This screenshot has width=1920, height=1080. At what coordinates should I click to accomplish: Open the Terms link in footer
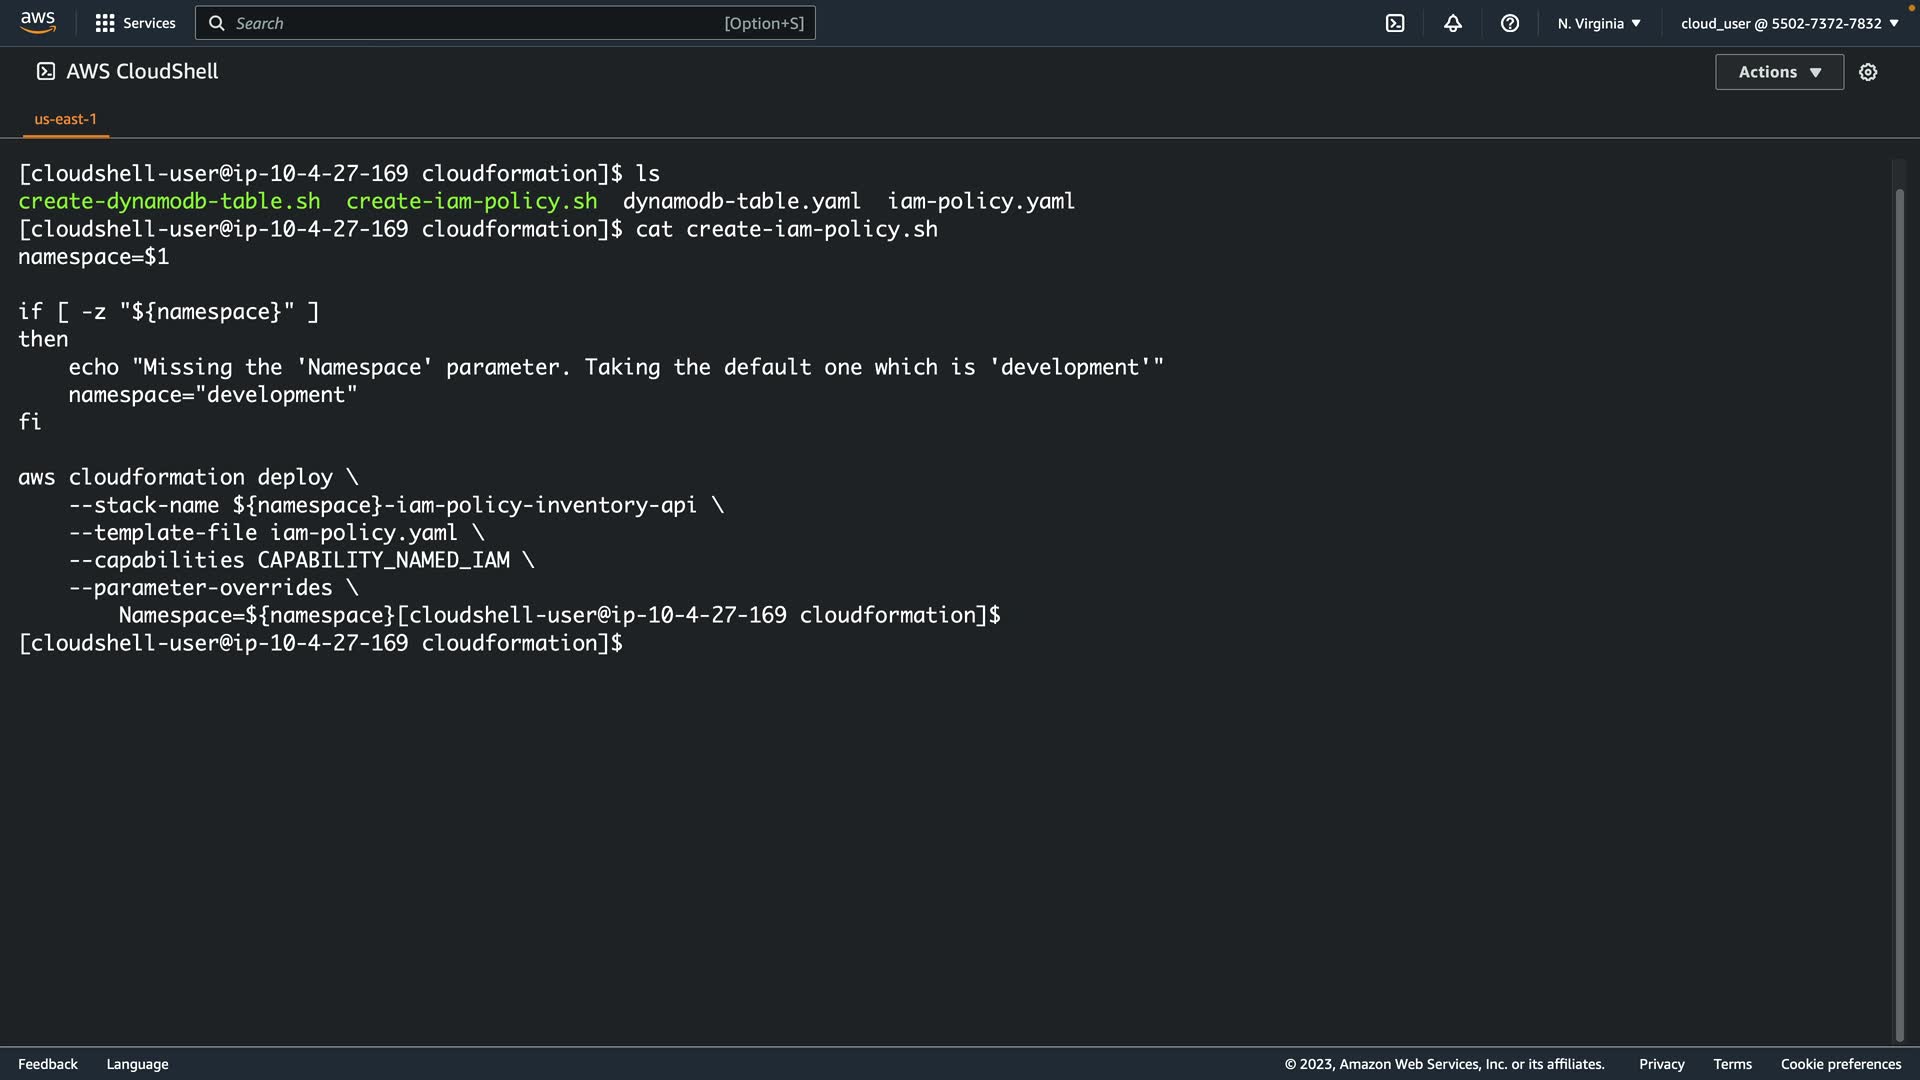(1732, 1064)
